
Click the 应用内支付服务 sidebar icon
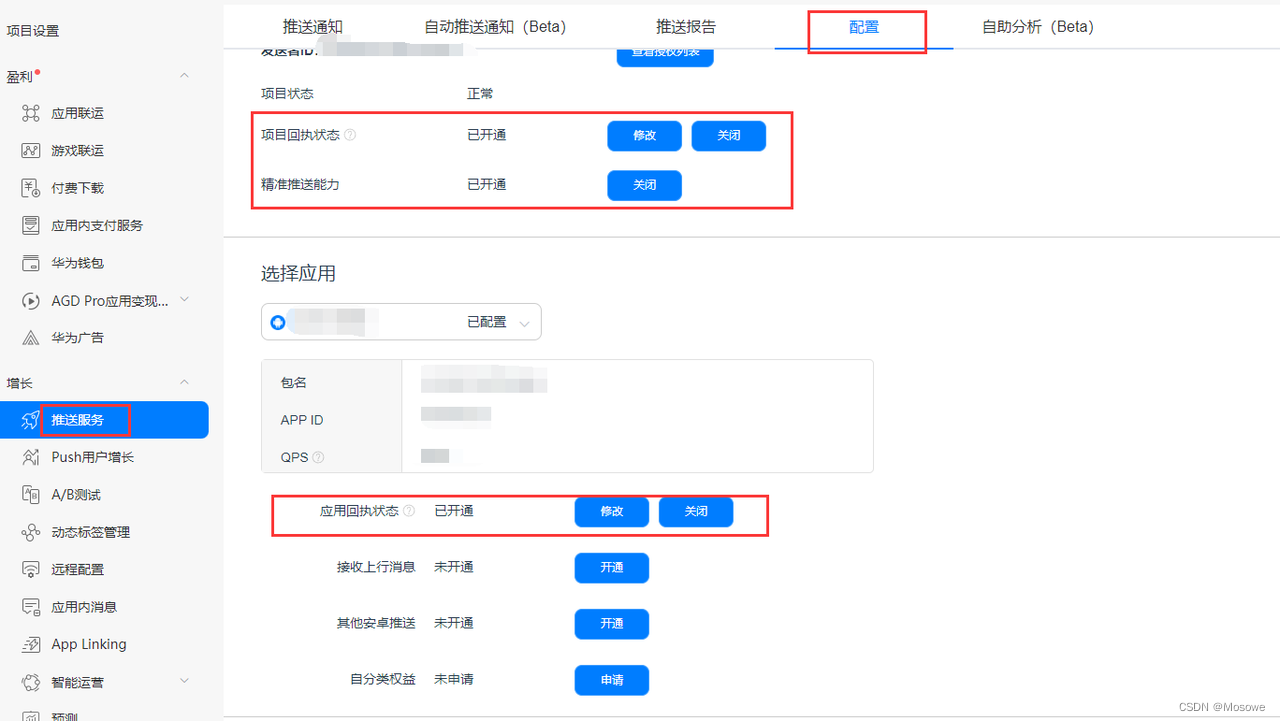[x=31, y=226]
